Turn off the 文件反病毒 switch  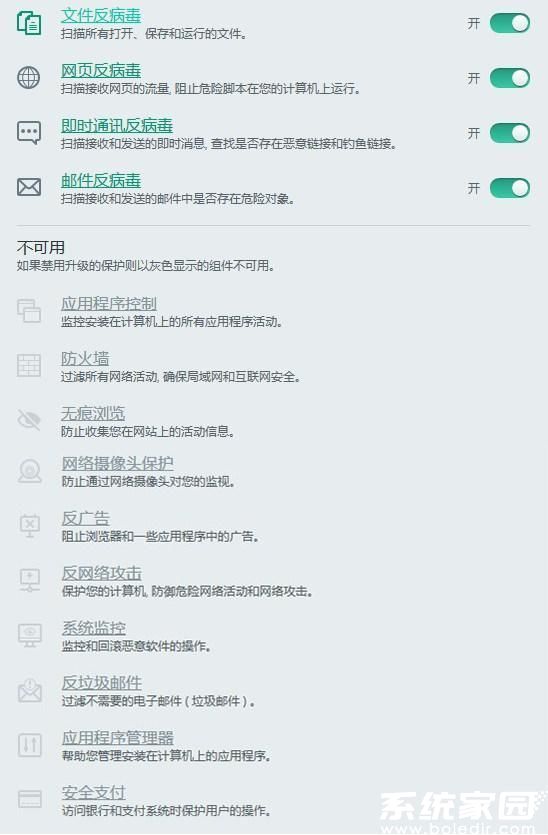coord(510,23)
